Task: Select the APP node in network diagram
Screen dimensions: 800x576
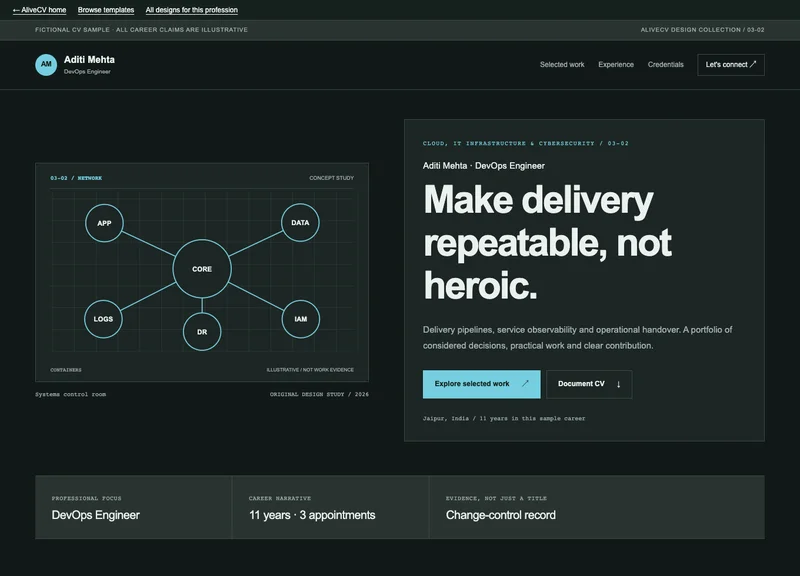Action: coord(104,223)
